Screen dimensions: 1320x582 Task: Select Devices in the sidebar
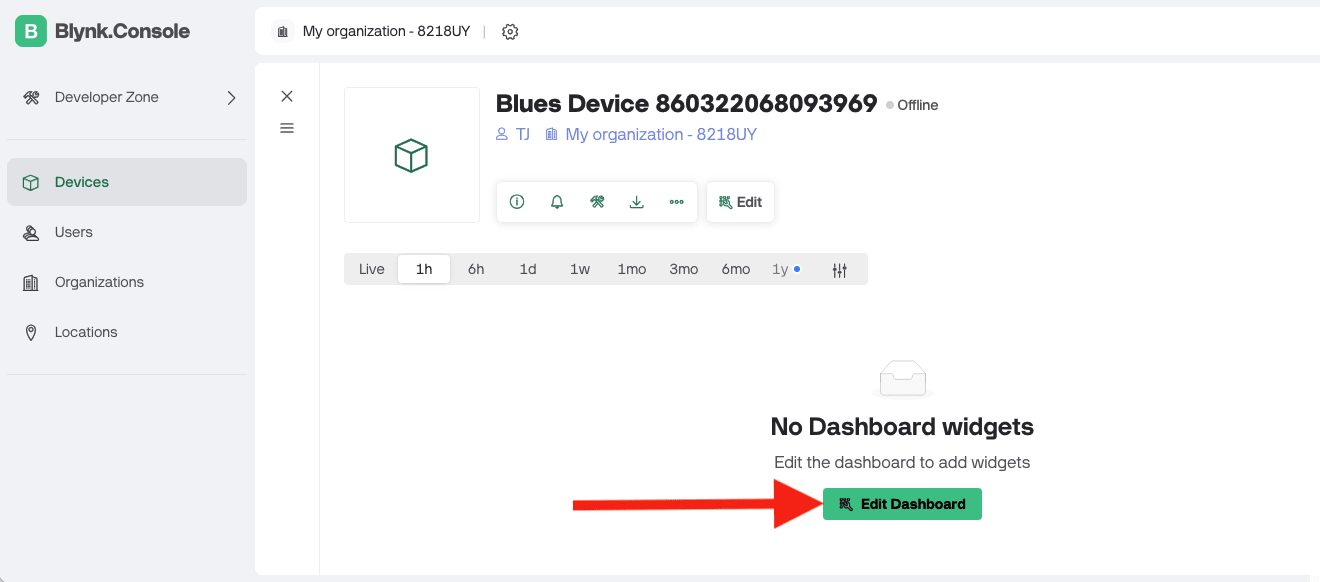pos(127,182)
